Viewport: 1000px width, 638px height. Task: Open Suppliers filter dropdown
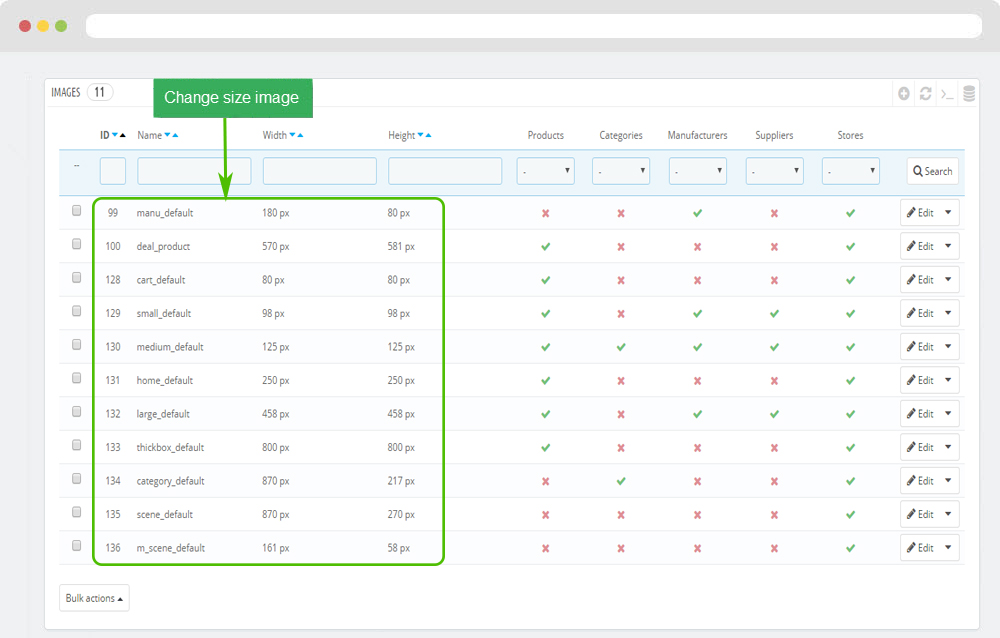point(774,171)
